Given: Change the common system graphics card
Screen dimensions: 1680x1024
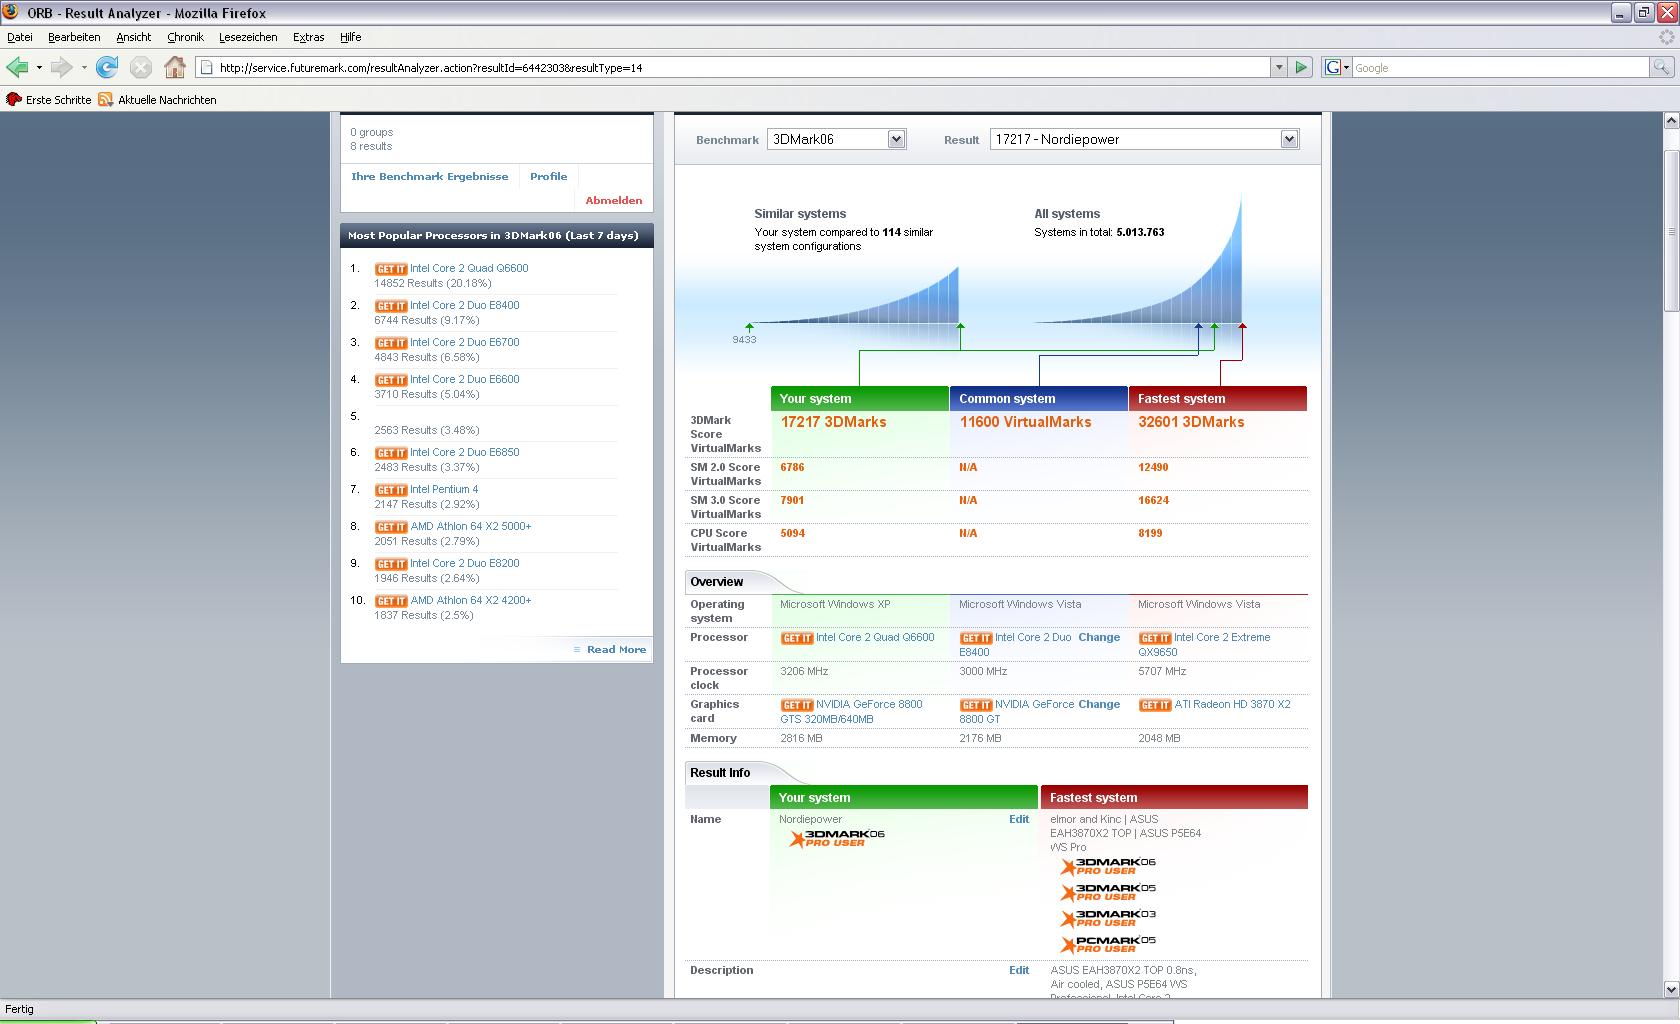Looking at the screenshot, I should coord(1099,705).
